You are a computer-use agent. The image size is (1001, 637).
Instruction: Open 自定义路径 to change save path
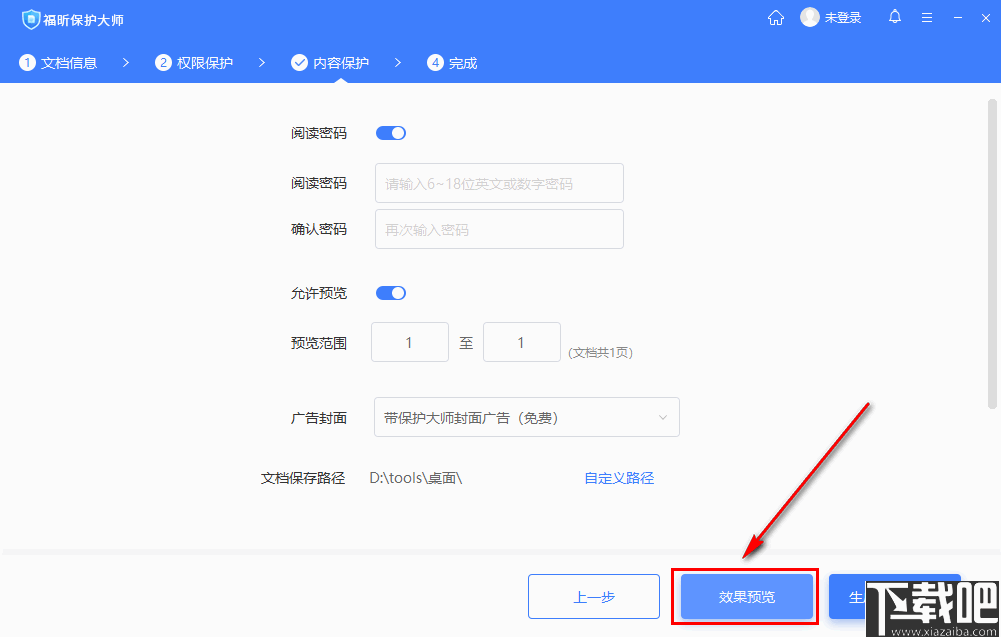pyautogui.click(x=618, y=477)
